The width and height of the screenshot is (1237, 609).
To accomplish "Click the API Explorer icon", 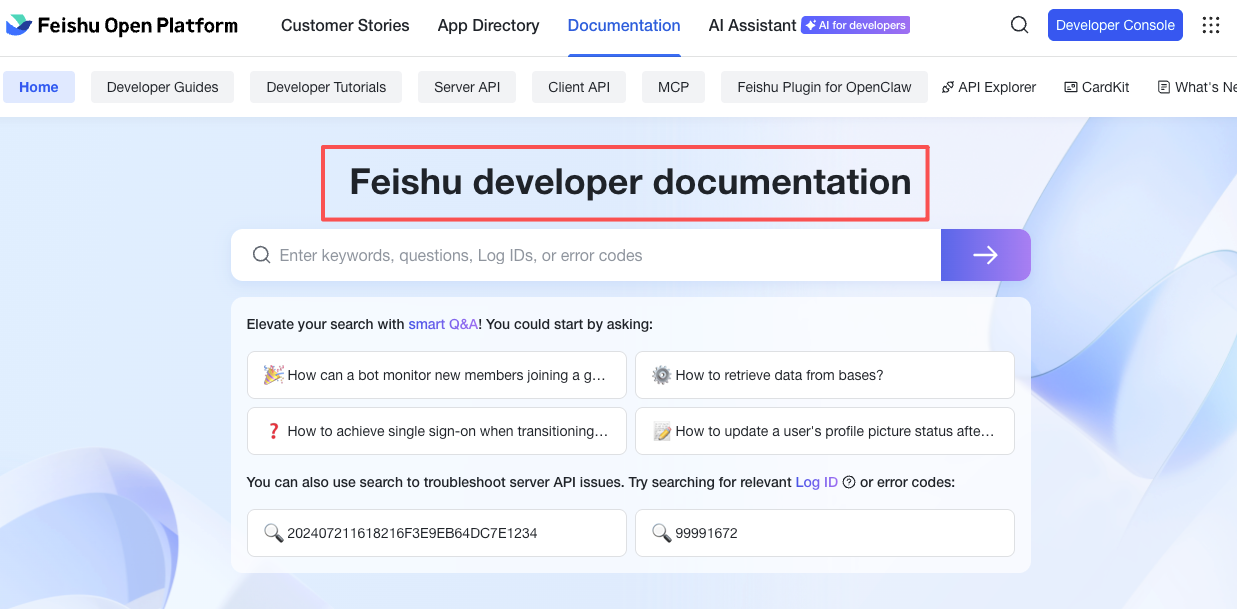I will point(948,87).
